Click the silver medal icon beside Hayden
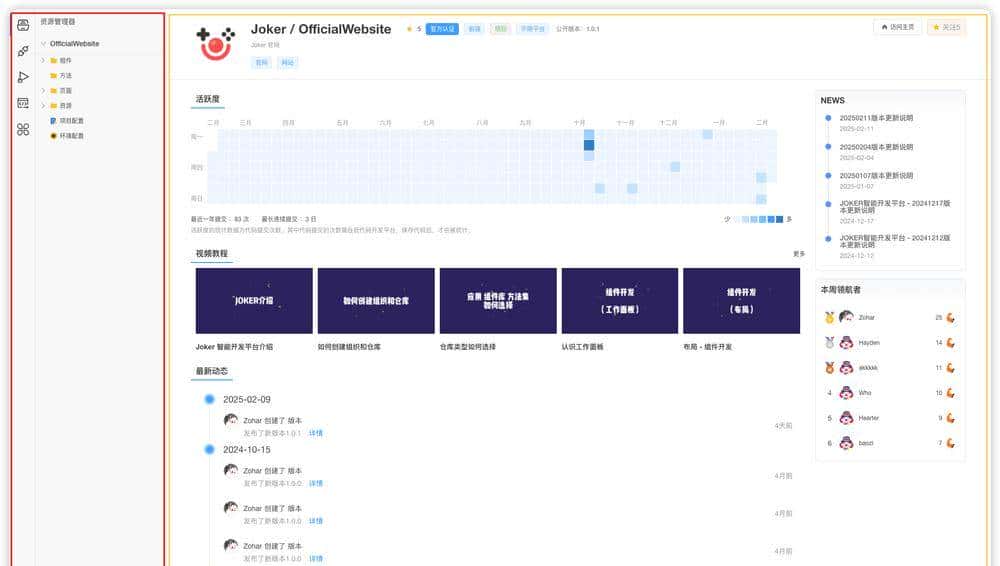1000x566 pixels. coord(829,343)
